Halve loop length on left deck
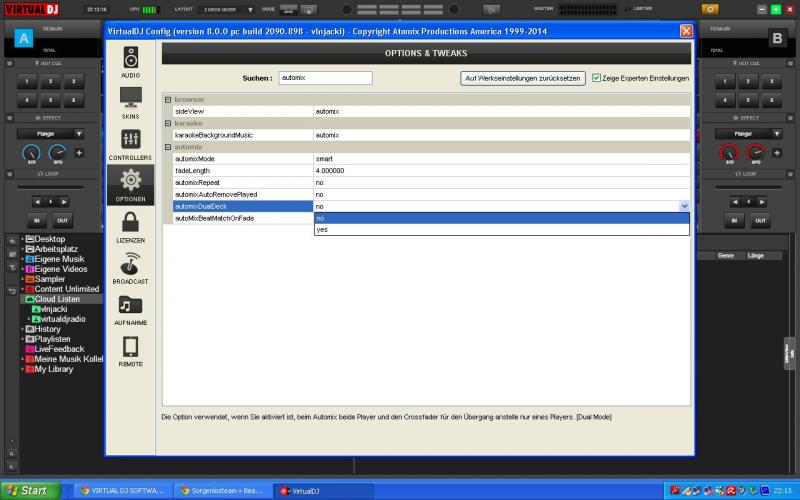This screenshot has height=500, width=800. [x=37, y=202]
